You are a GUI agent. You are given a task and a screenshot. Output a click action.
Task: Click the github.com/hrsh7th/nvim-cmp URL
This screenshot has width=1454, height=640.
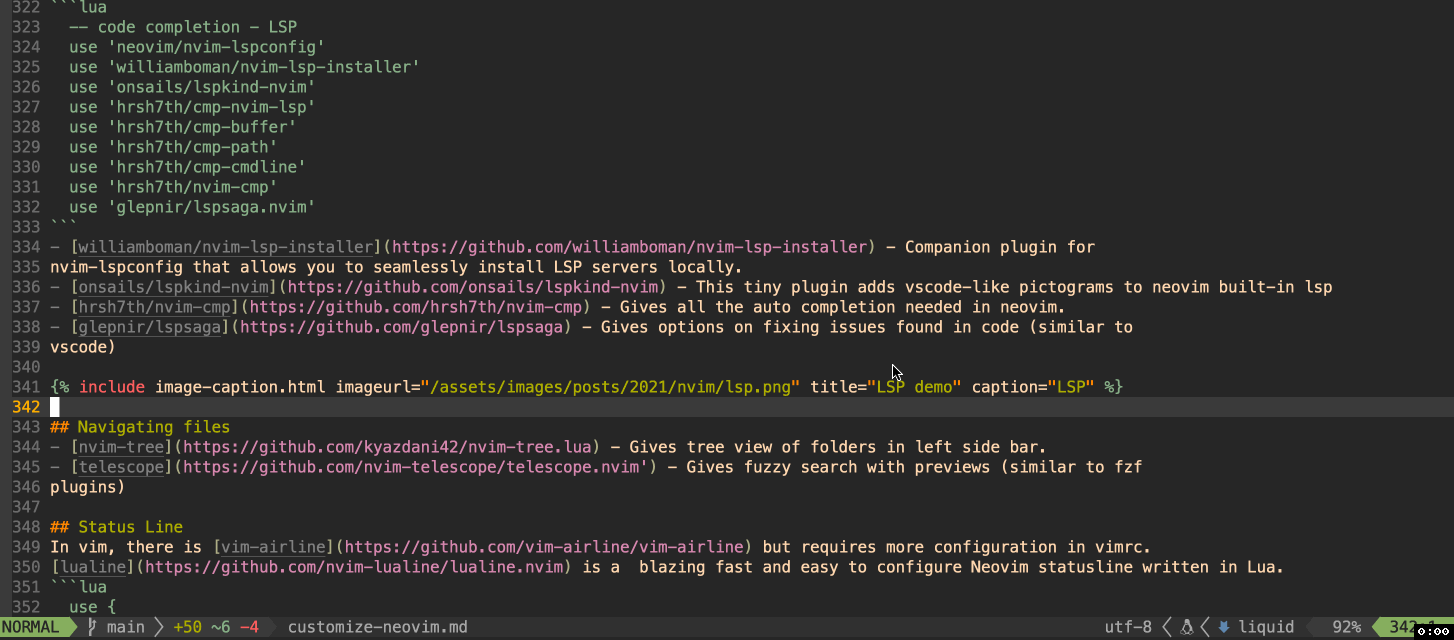(x=416, y=307)
